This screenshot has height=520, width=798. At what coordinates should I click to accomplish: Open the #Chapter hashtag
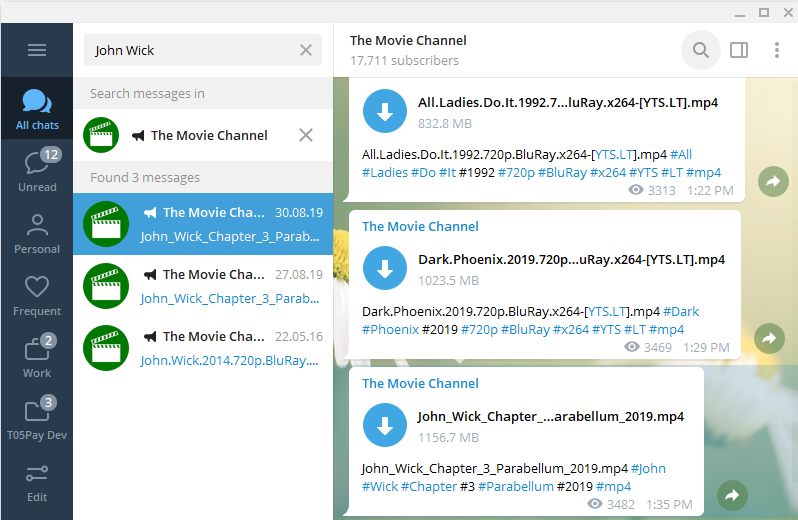point(429,486)
